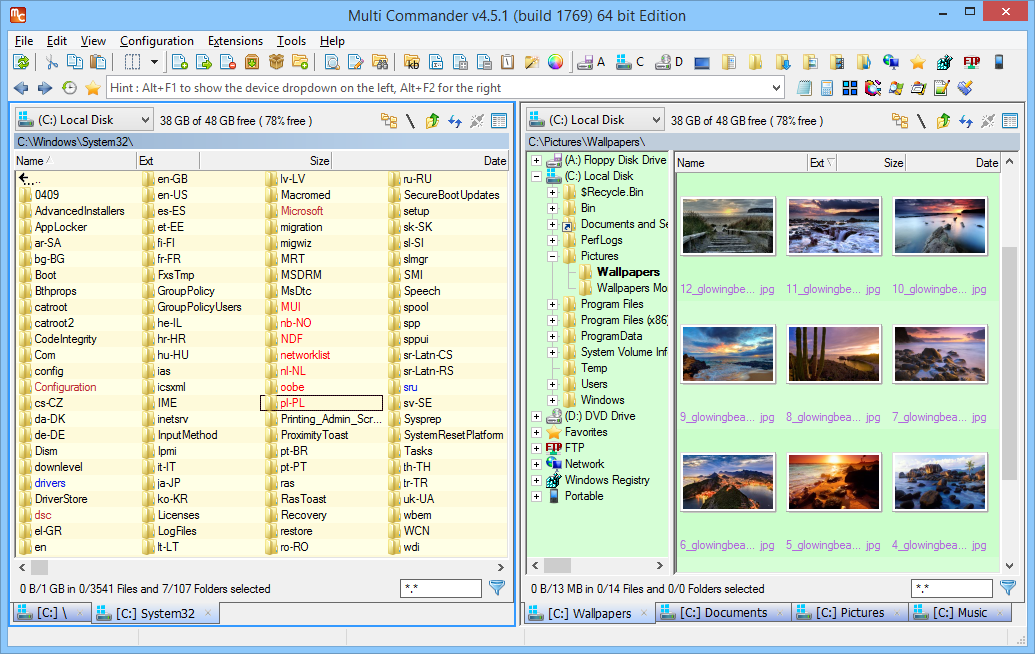Select the Favorites tree item
1035x654 pixels.
click(x=586, y=432)
